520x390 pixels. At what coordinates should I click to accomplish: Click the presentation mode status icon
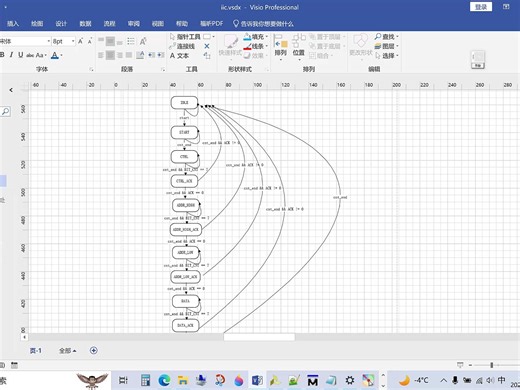[460, 365]
